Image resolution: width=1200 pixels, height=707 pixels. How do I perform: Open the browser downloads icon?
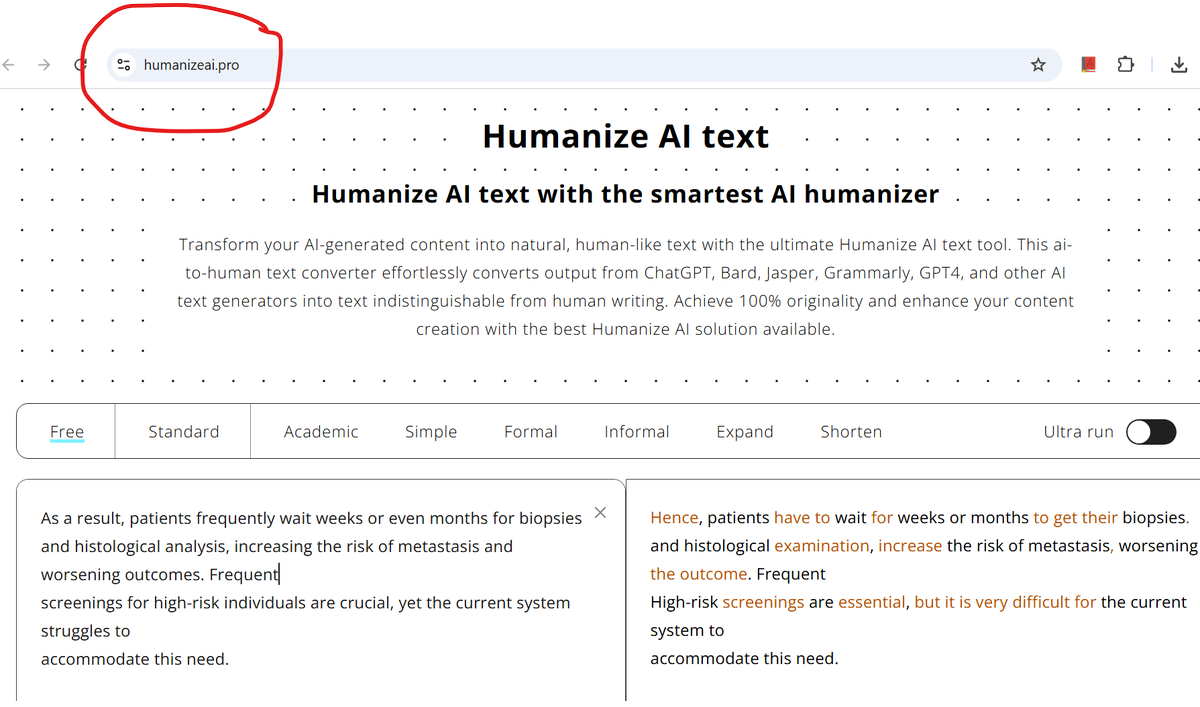[x=1179, y=65]
